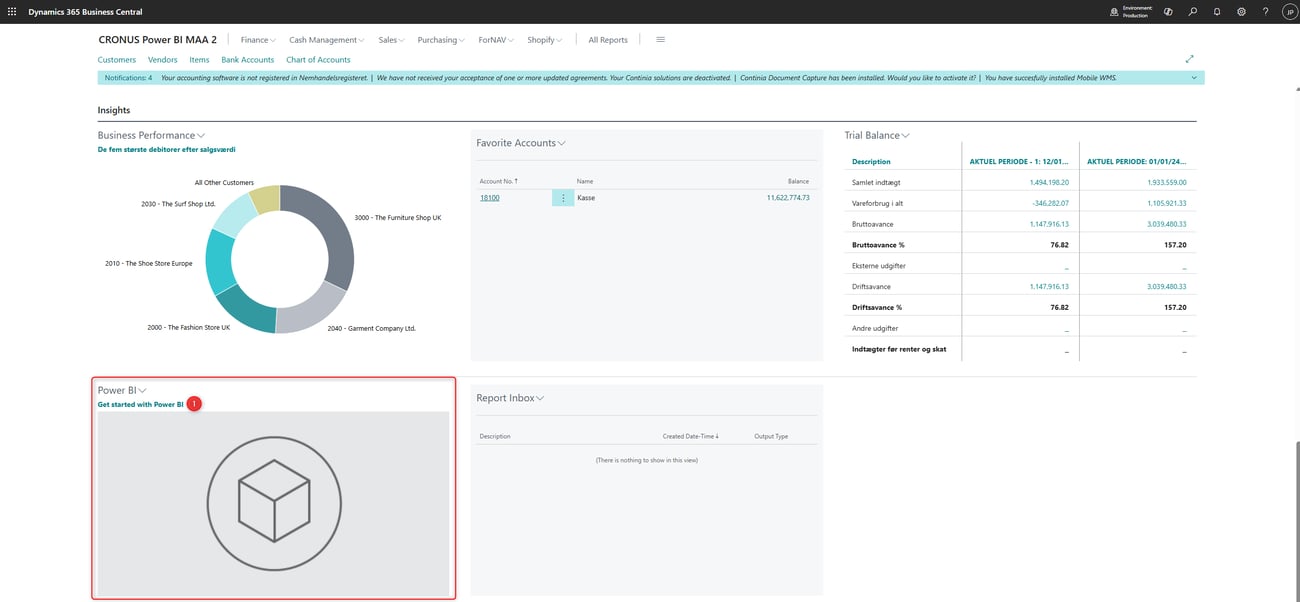
Task: Click the Output Type column header
Action: (771, 436)
